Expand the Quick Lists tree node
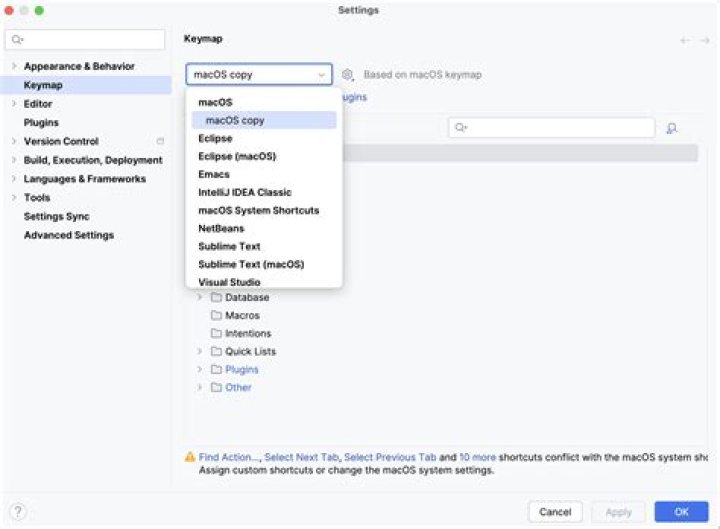720x529 pixels. pyautogui.click(x=200, y=351)
